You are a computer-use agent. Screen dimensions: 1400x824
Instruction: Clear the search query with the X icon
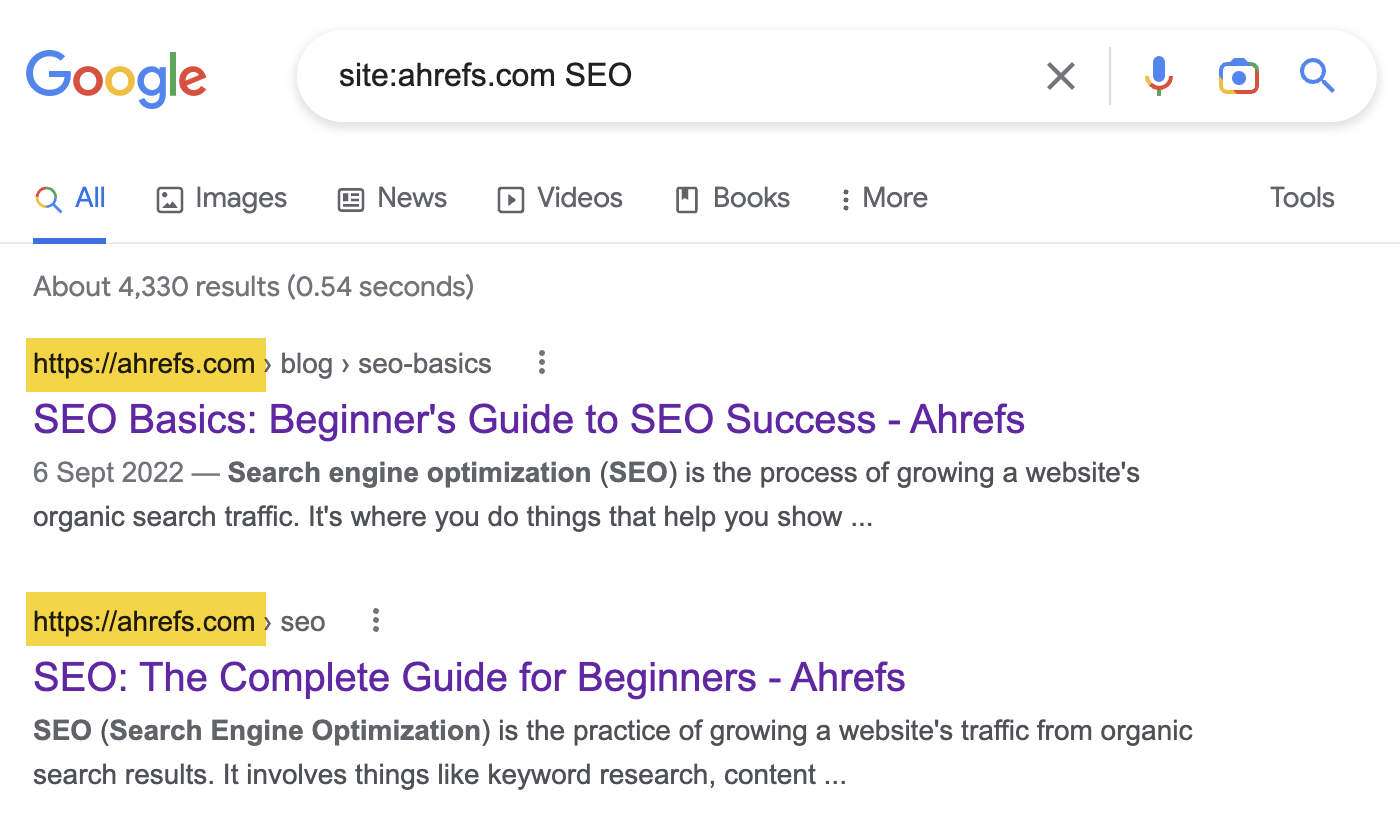point(1060,75)
